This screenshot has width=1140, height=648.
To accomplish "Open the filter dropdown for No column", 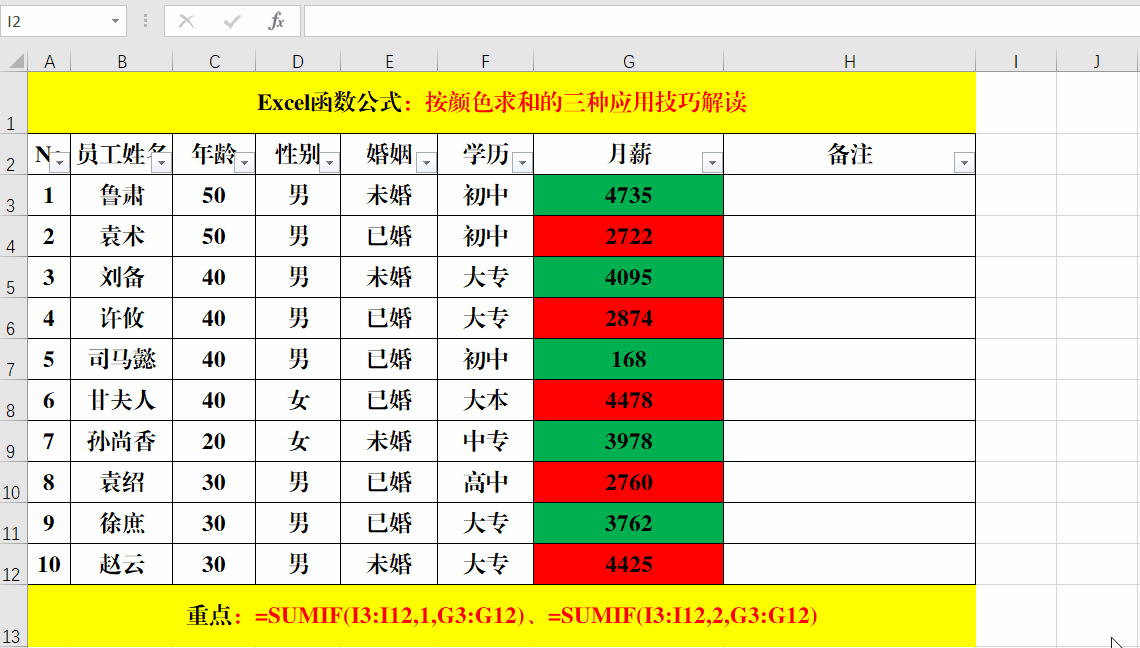I will [x=59, y=163].
